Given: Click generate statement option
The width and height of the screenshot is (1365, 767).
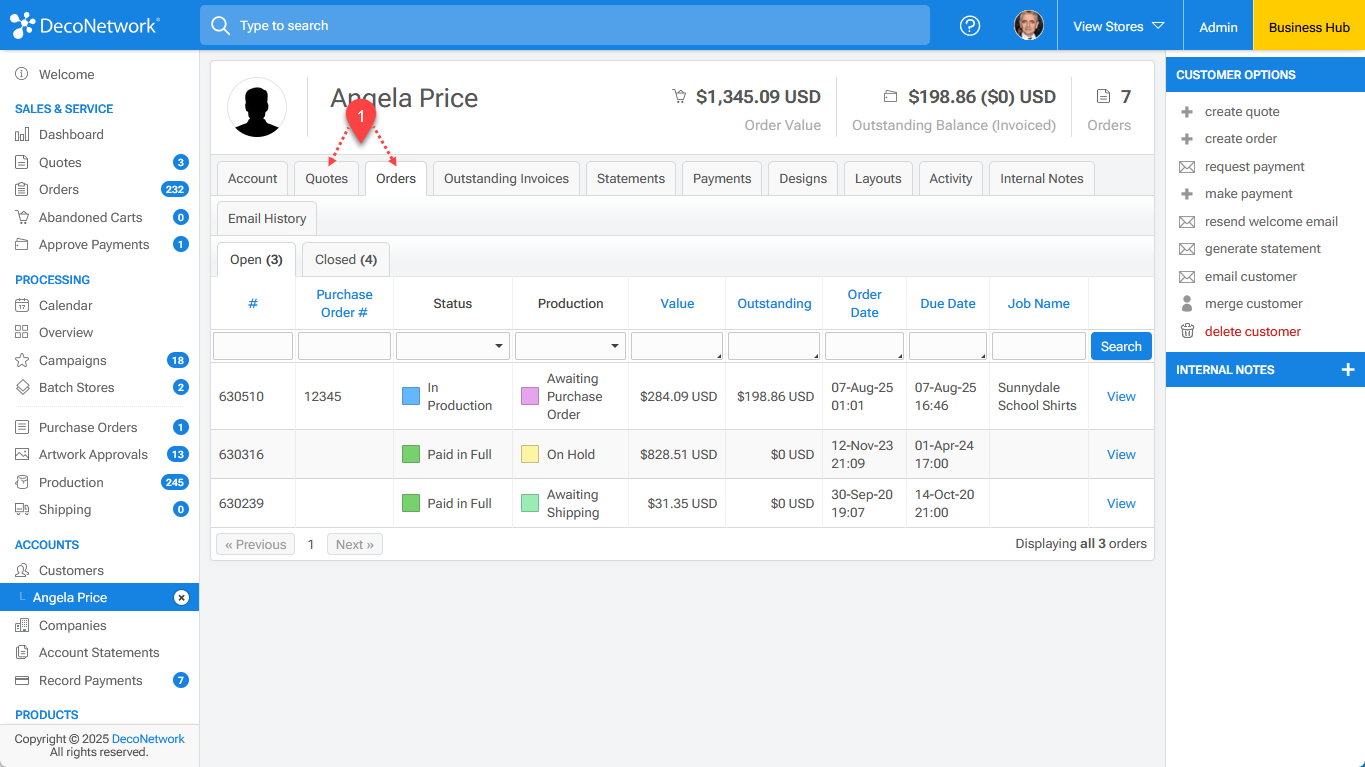Looking at the screenshot, I should coord(1262,248).
